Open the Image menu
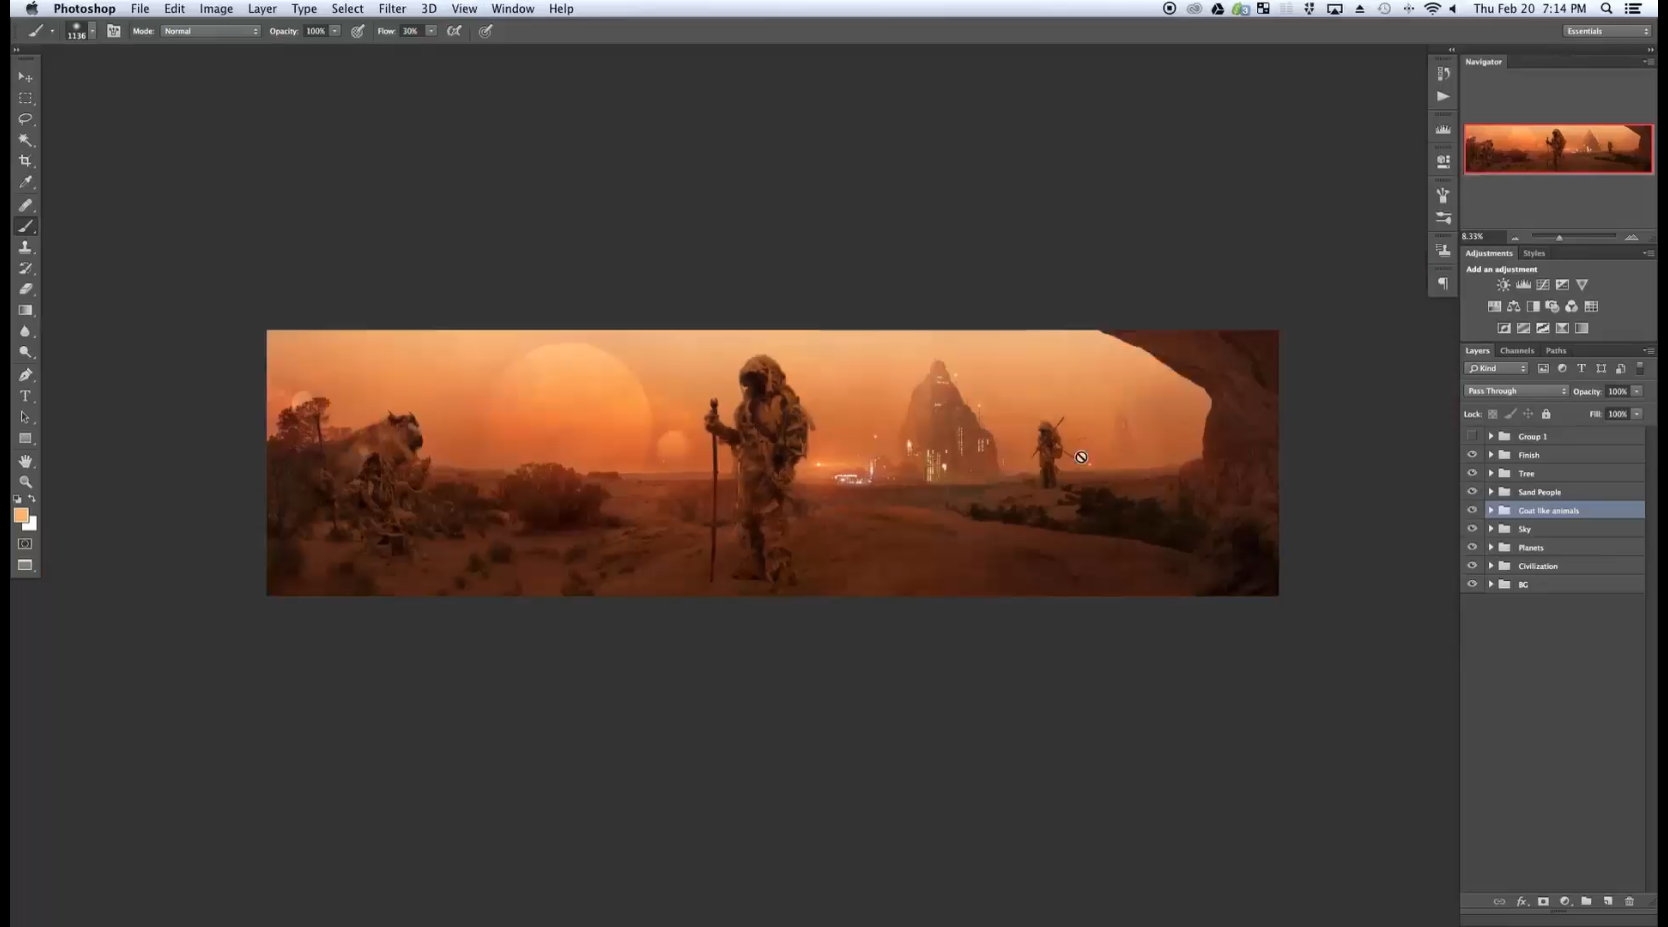 coord(216,9)
